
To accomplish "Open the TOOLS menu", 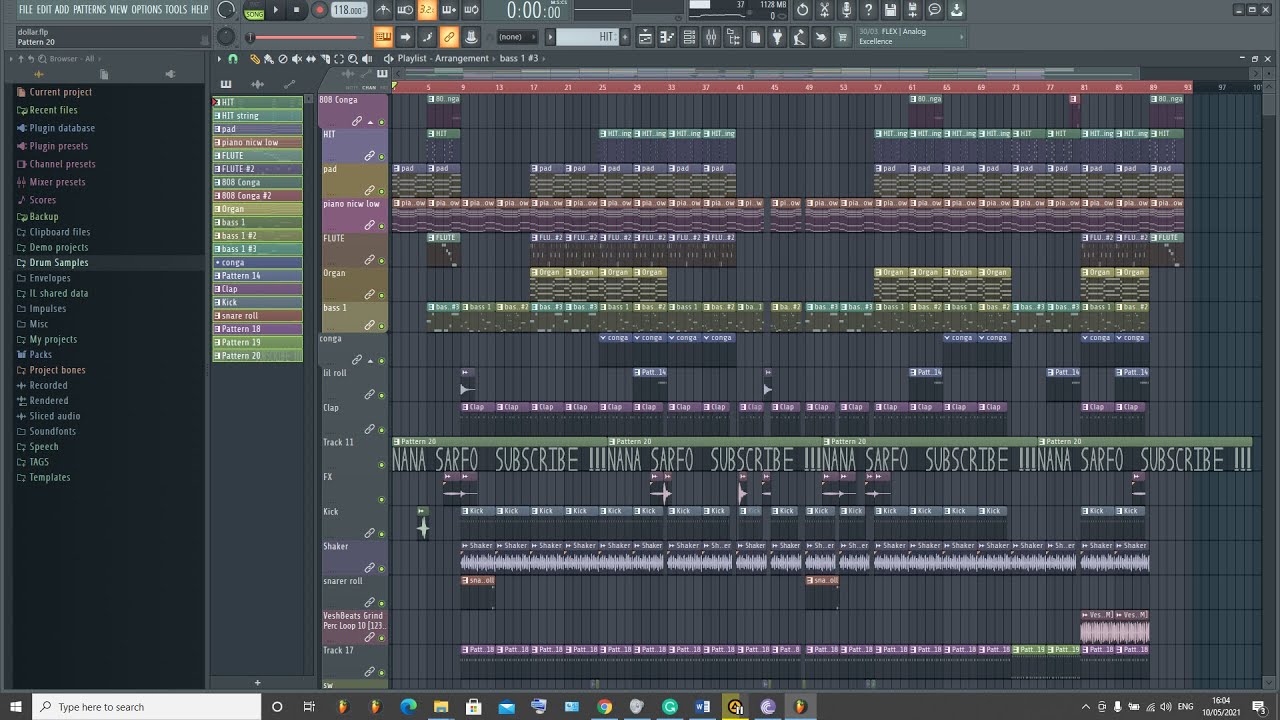I will (176, 9).
